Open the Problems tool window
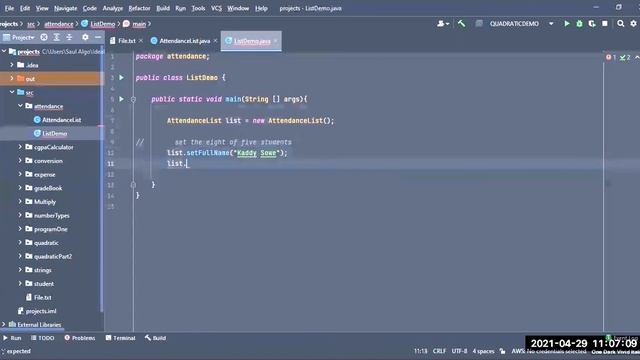 pos(80,338)
